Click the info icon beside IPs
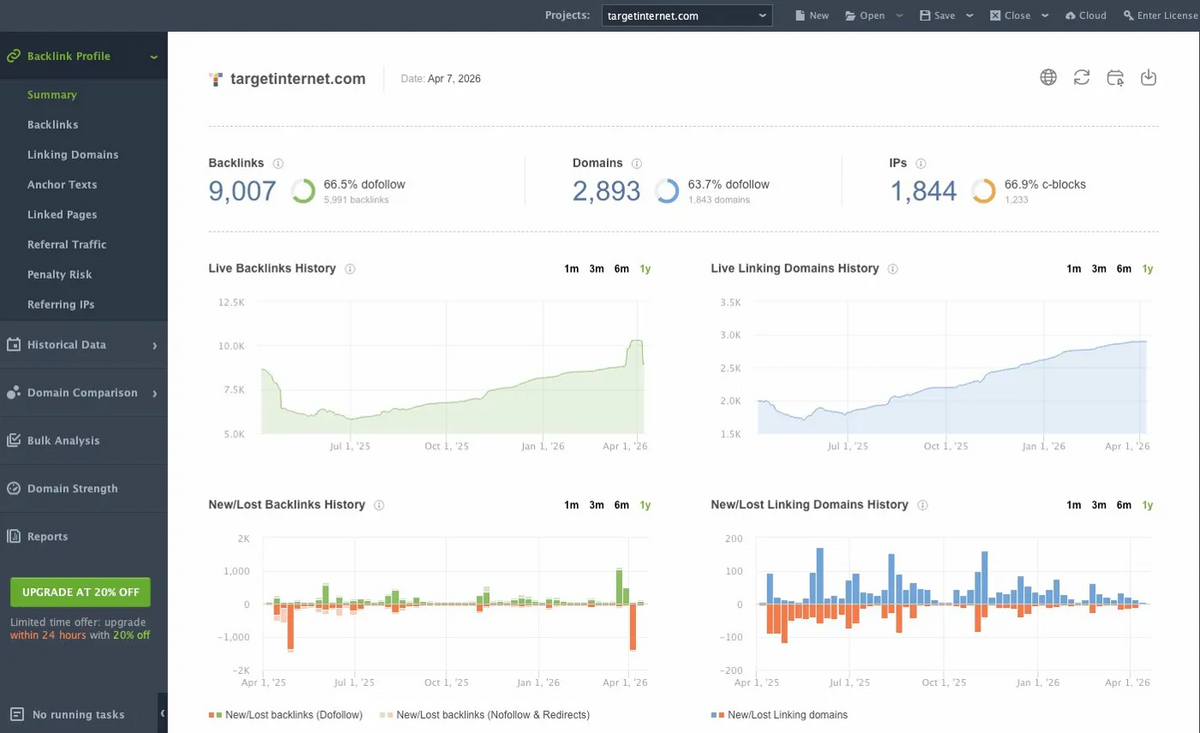The width and height of the screenshot is (1200, 733). pyautogui.click(x=921, y=163)
